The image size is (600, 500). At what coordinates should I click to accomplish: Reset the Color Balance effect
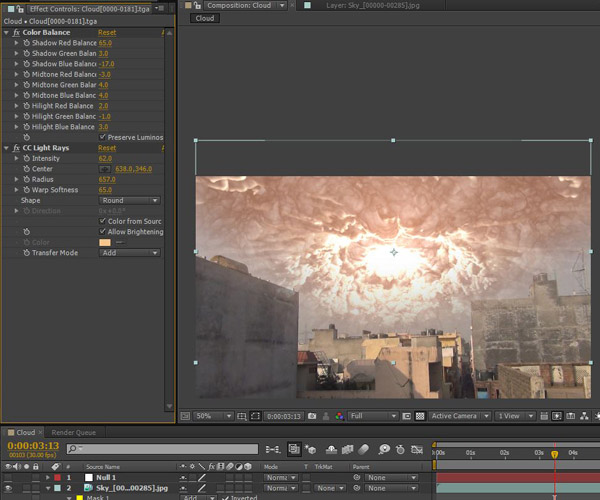click(x=106, y=32)
